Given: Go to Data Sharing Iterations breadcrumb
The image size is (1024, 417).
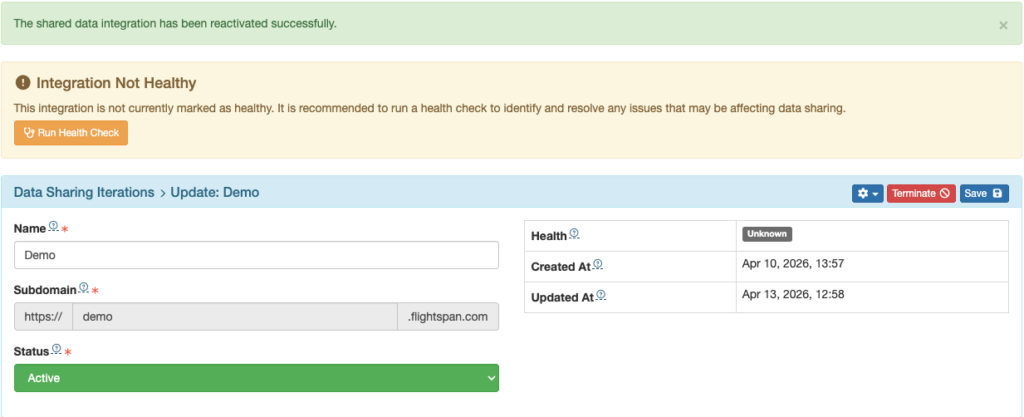Looking at the screenshot, I should [x=84, y=192].
